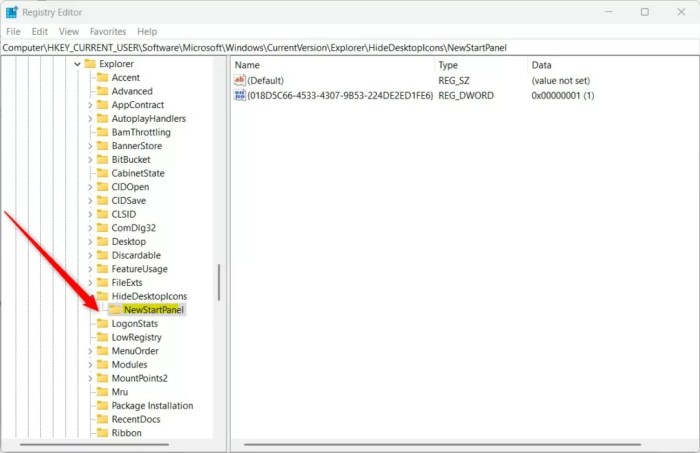Open the View menu

[69, 32]
